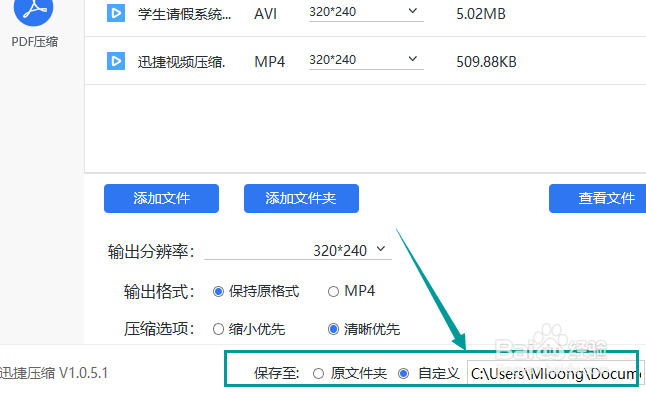Choose 清晰优先 compression option

coord(333,330)
